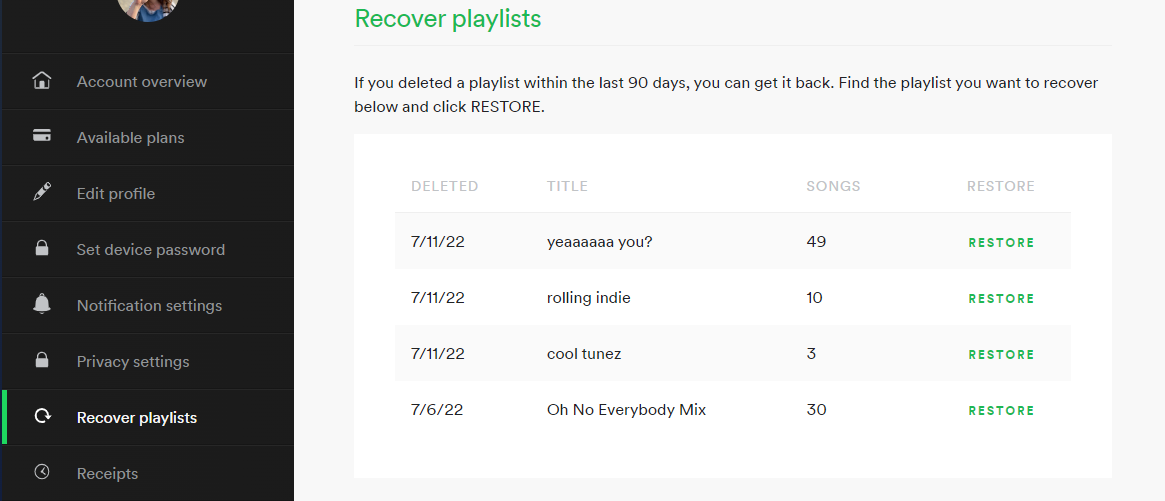
Task: Click the home icon beside Account overview
Action: [42, 81]
